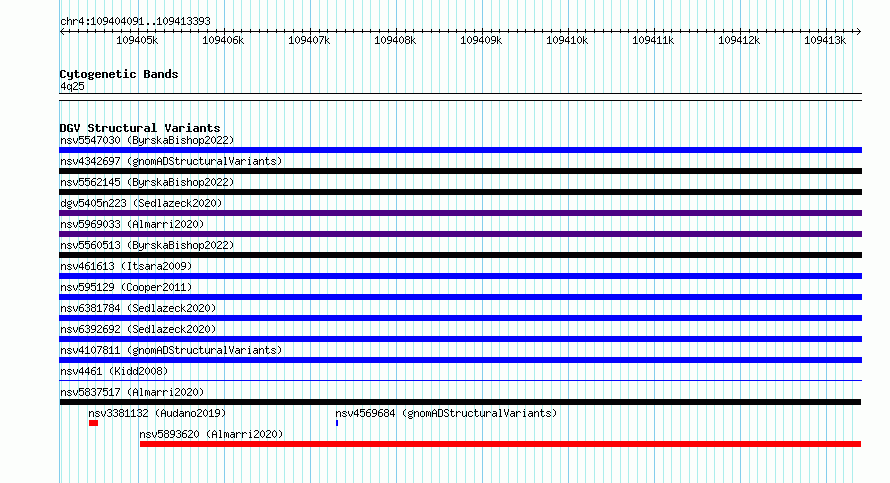890x483 pixels.
Task: Click the purple bar under dgv5405n223
Action: (460, 213)
